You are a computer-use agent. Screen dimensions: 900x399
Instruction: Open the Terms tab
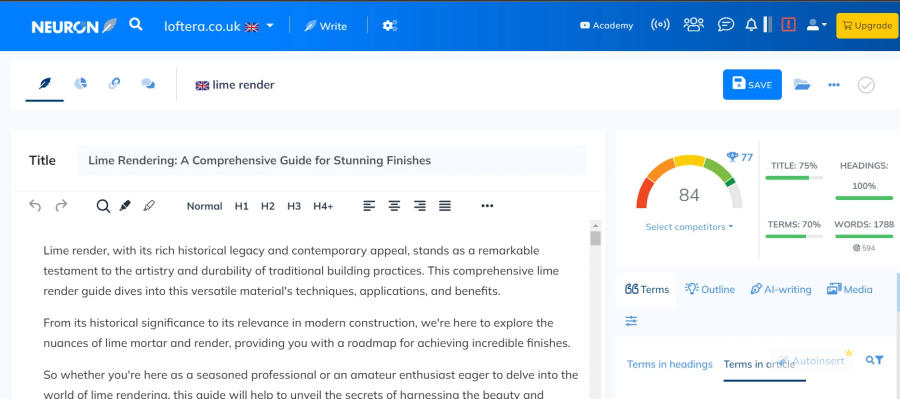(647, 289)
